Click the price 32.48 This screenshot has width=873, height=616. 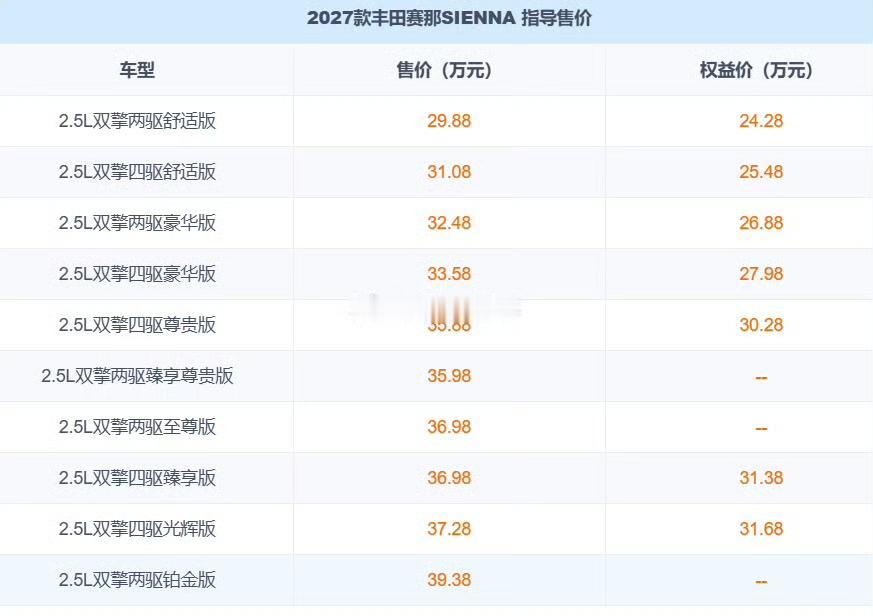[x=449, y=223]
